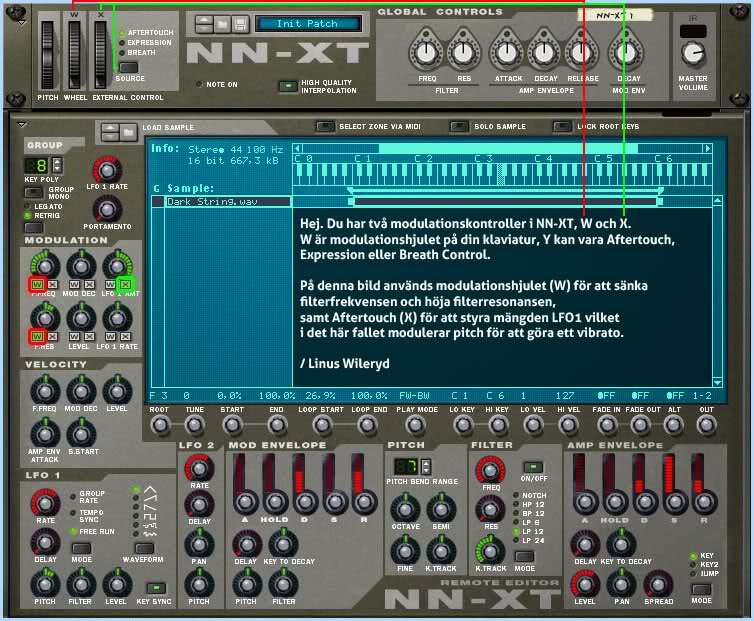This screenshot has width=754, height=621.
Task: Toggle X button under Modulation LFO 1 RATE knob
Action: tap(126, 336)
